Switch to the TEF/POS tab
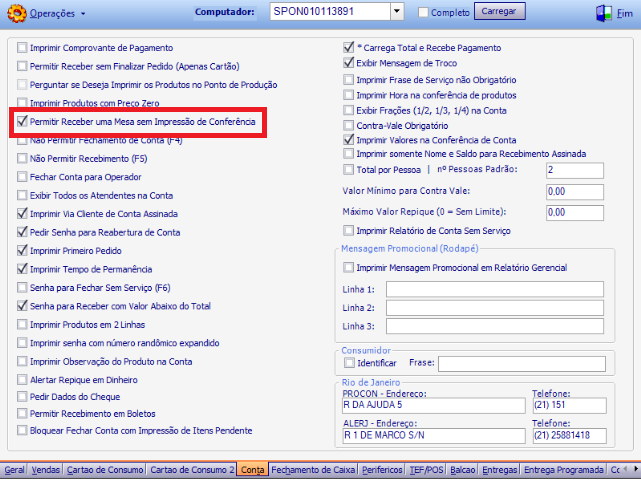 tap(426, 470)
